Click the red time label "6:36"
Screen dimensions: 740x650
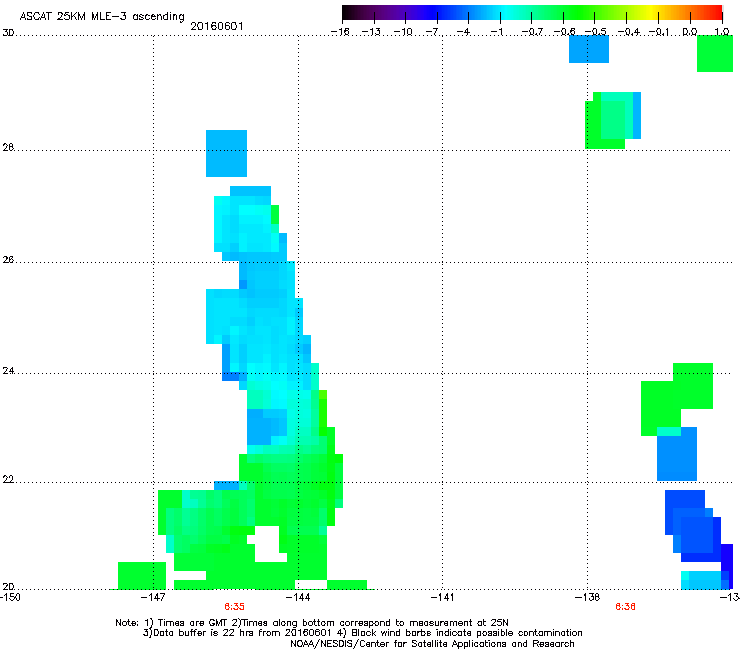point(625,607)
